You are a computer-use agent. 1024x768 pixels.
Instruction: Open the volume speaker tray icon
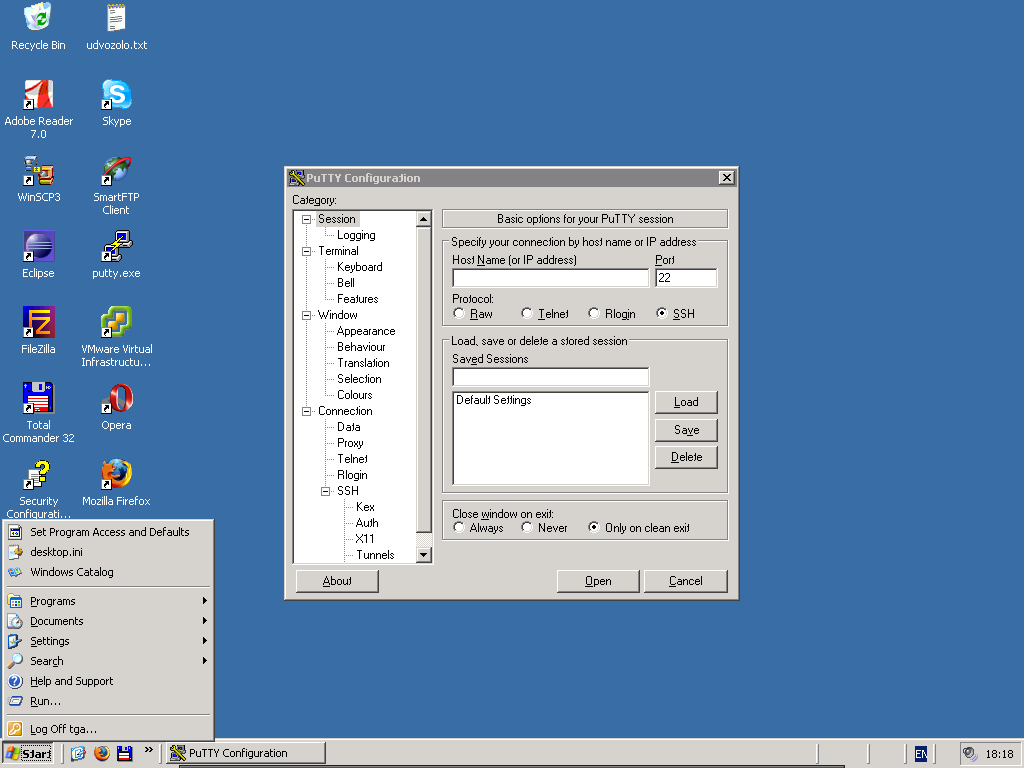click(970, 754)
